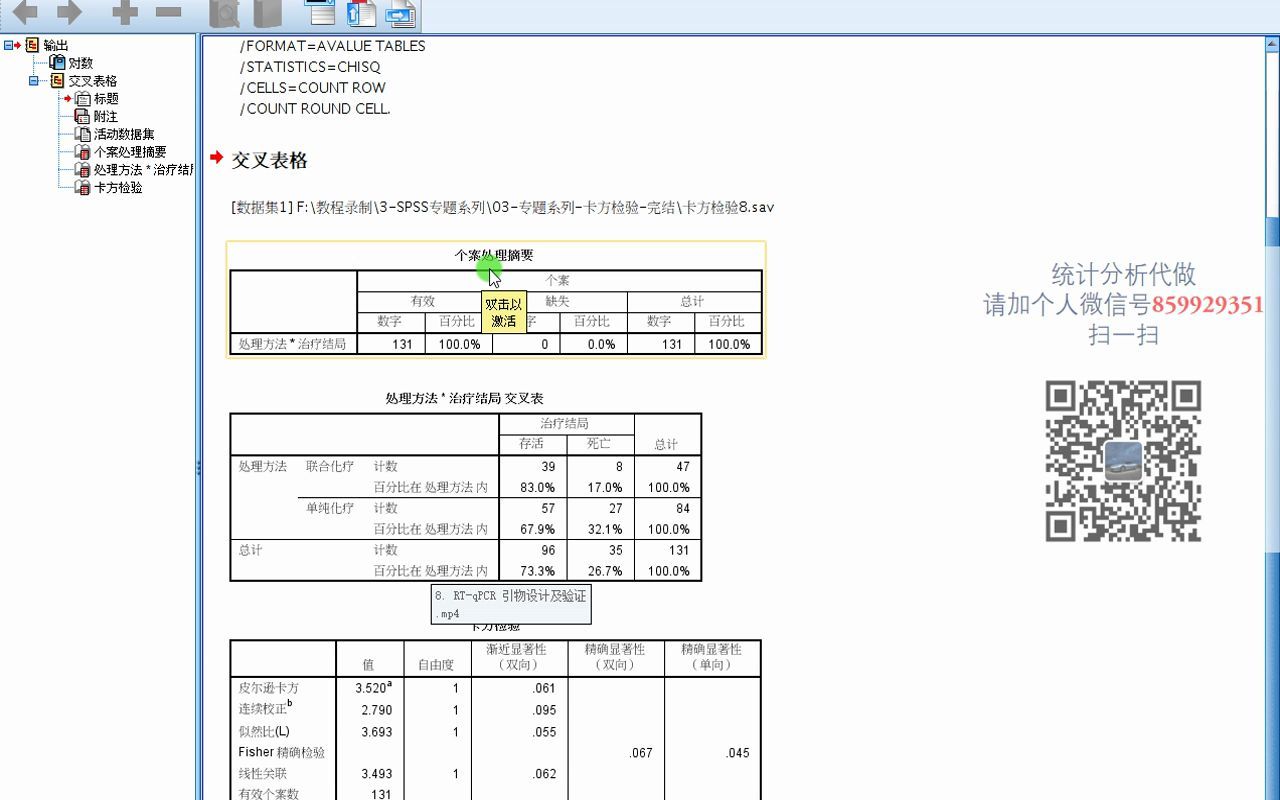Viewport: 1280px width, 800px height.
Task: Click the 似然比(L) row label
Action: point(264,731)
